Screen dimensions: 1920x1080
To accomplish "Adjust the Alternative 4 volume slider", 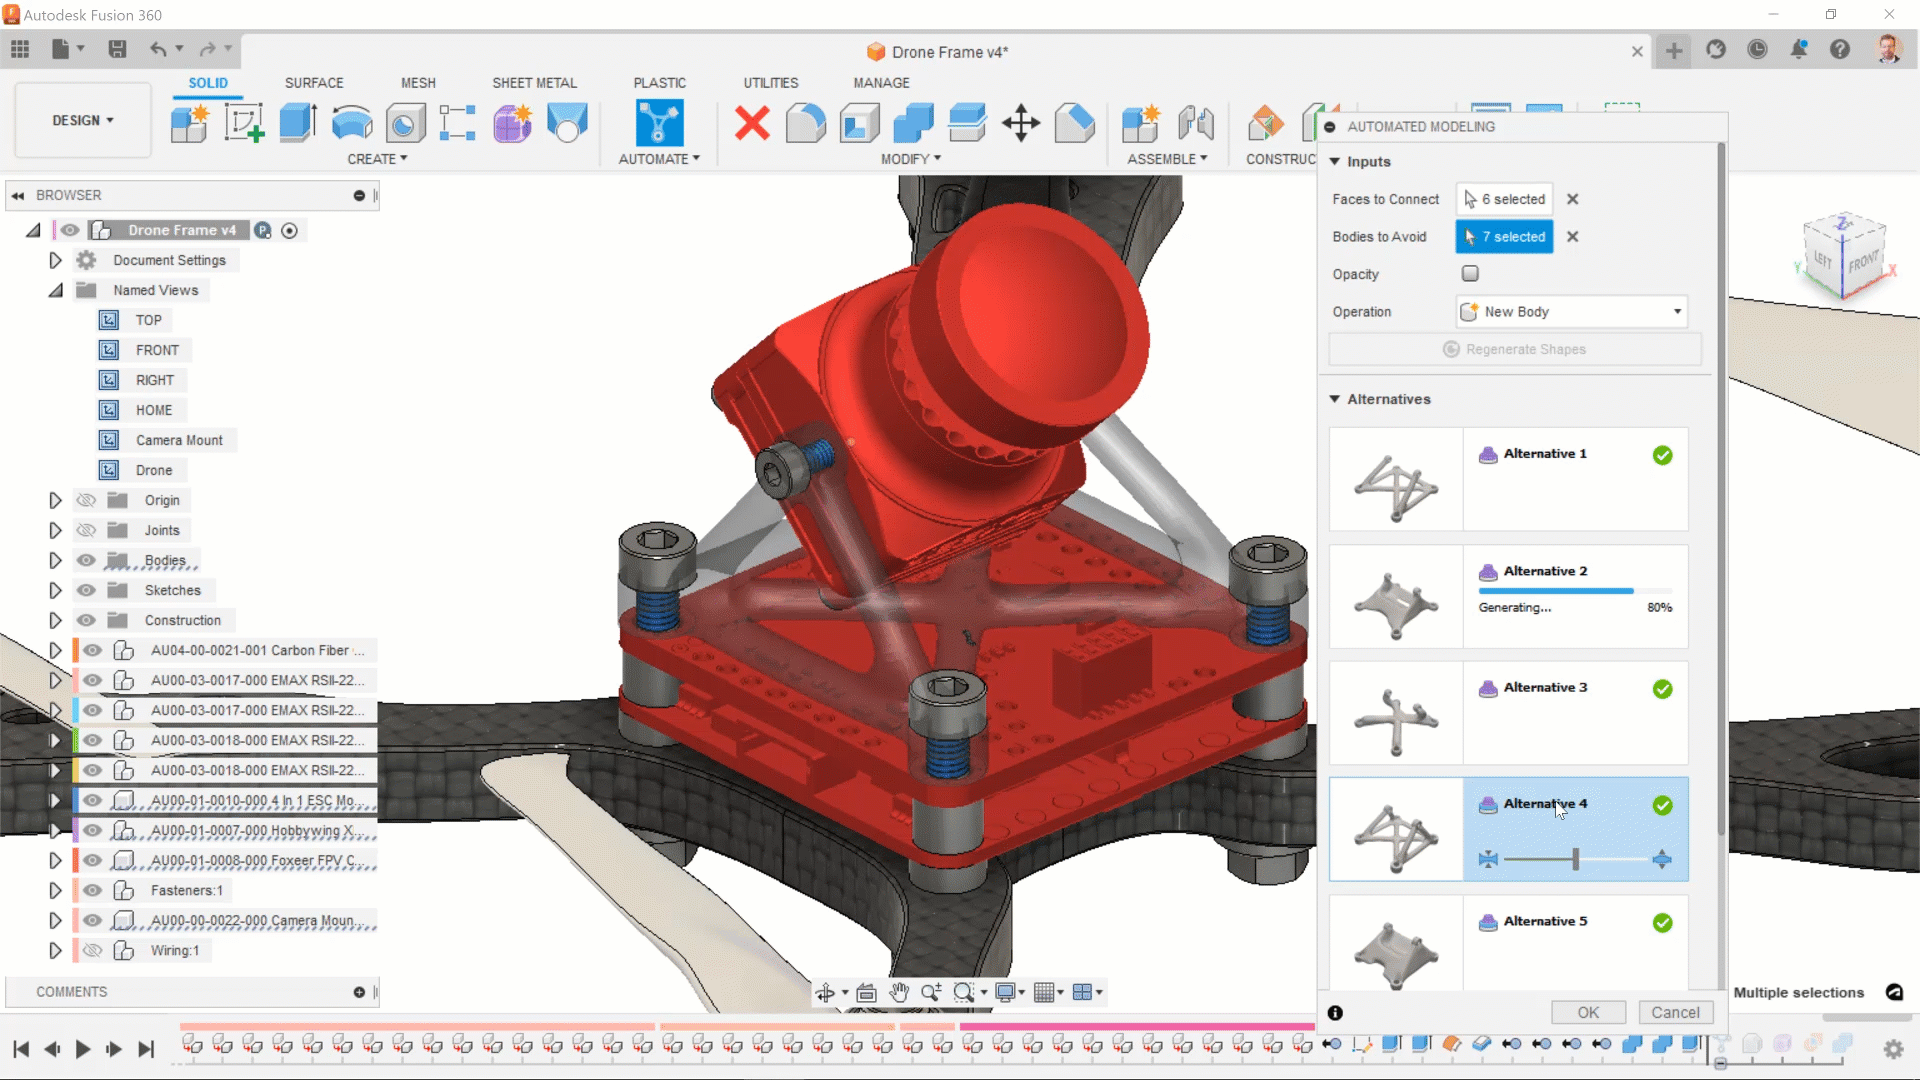I will click(1575, 859).
